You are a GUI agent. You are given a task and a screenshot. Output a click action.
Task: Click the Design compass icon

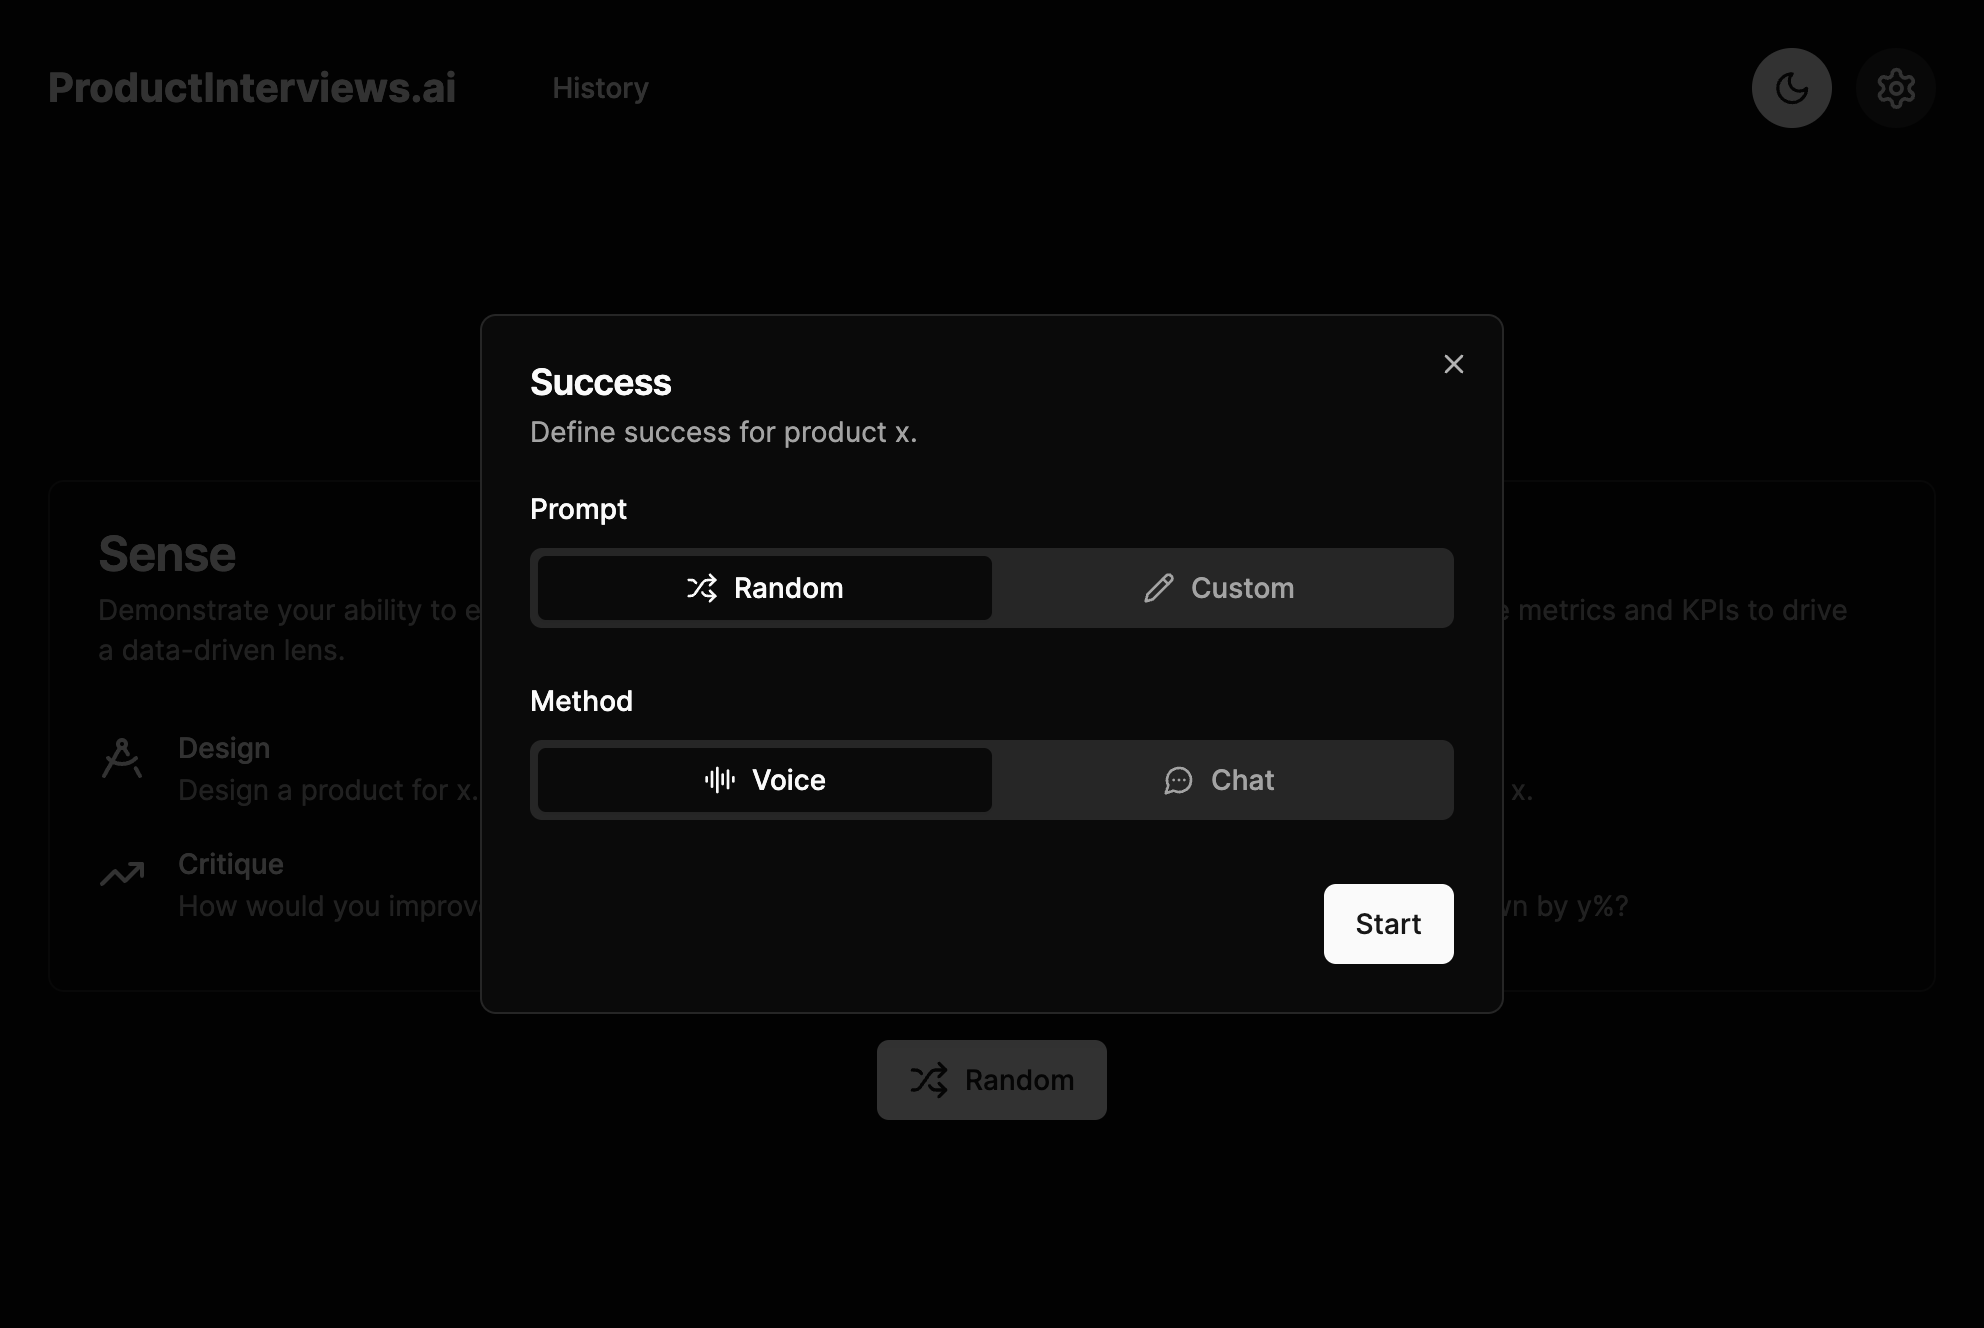point(122,758)
